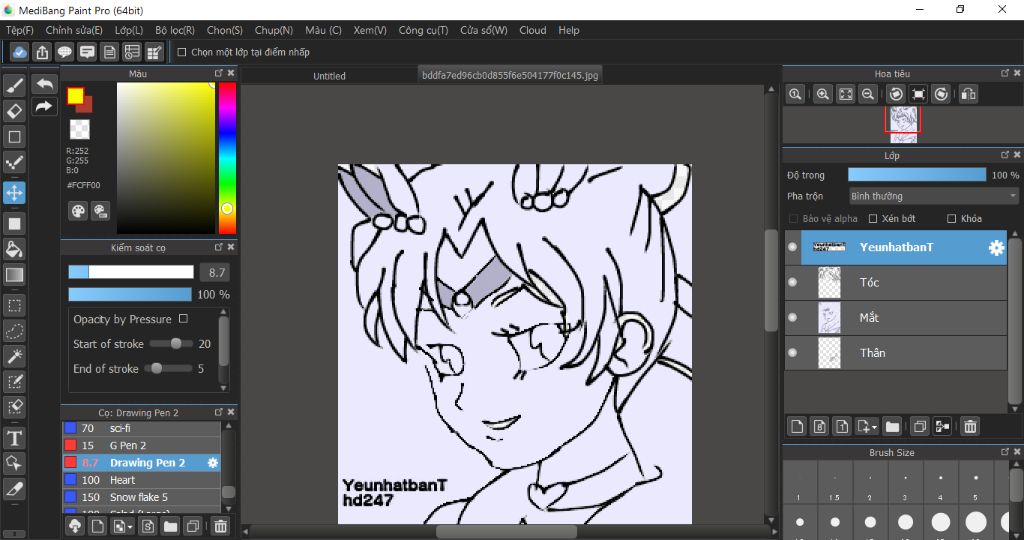The height and width of the screenshot is (540, 1024).
Task: Open Chỉnh sửa(E) menu
Action: [x=74, y=30]
